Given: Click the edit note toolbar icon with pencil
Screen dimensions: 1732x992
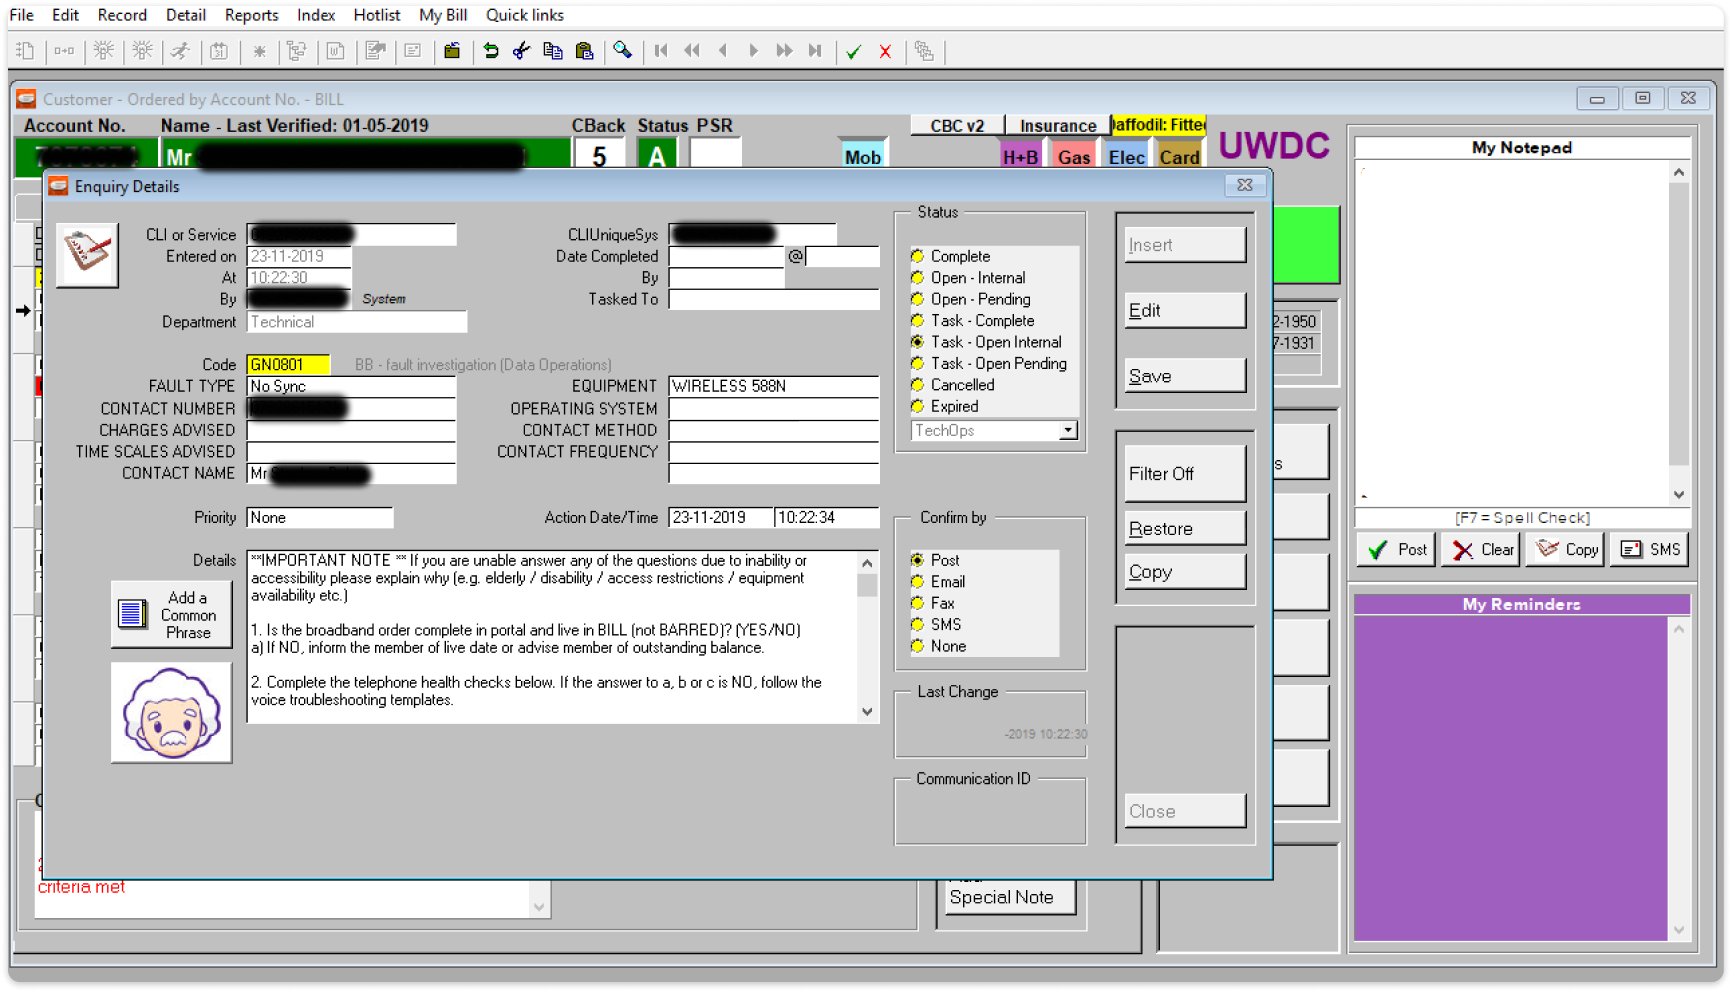Looking at the screenshot, I should tap(375, 51).
